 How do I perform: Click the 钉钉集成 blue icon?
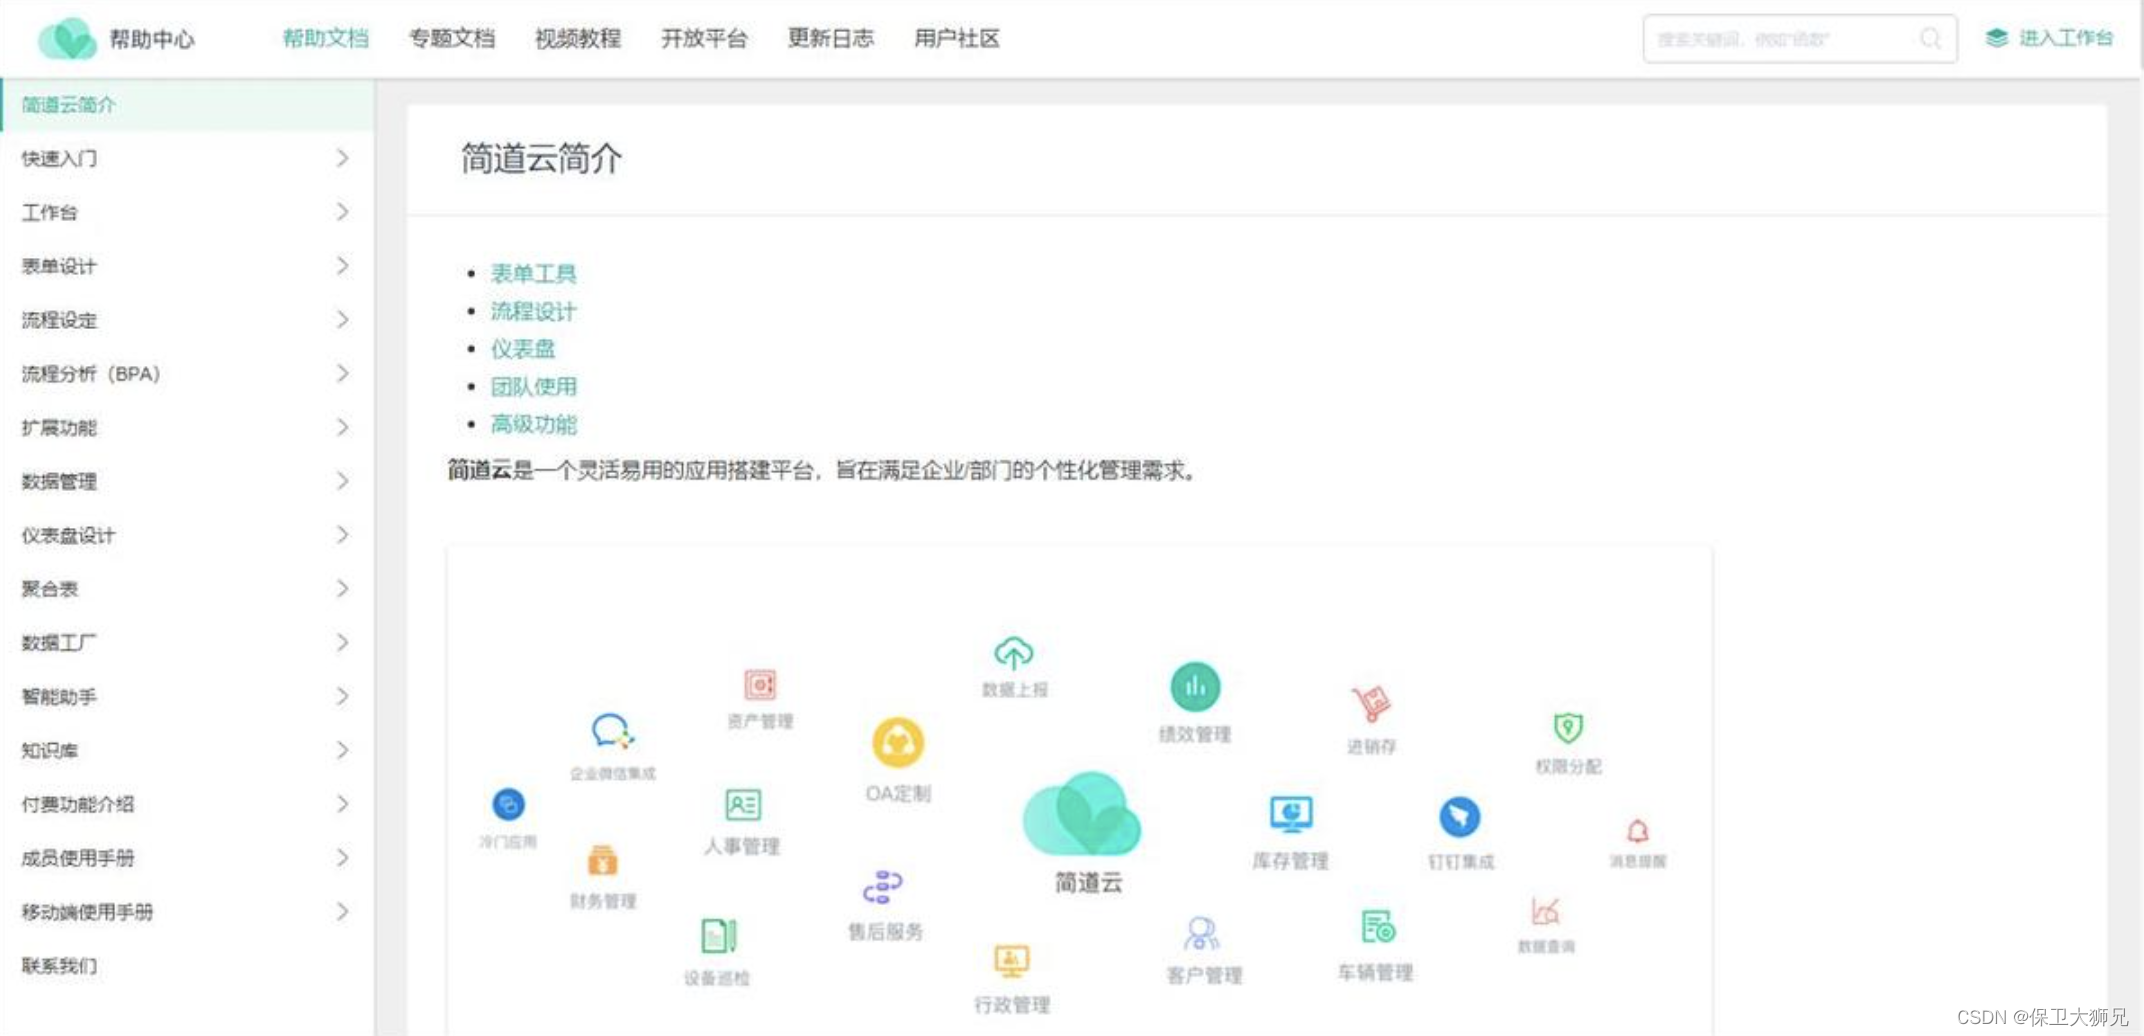tap(1460, 817)
